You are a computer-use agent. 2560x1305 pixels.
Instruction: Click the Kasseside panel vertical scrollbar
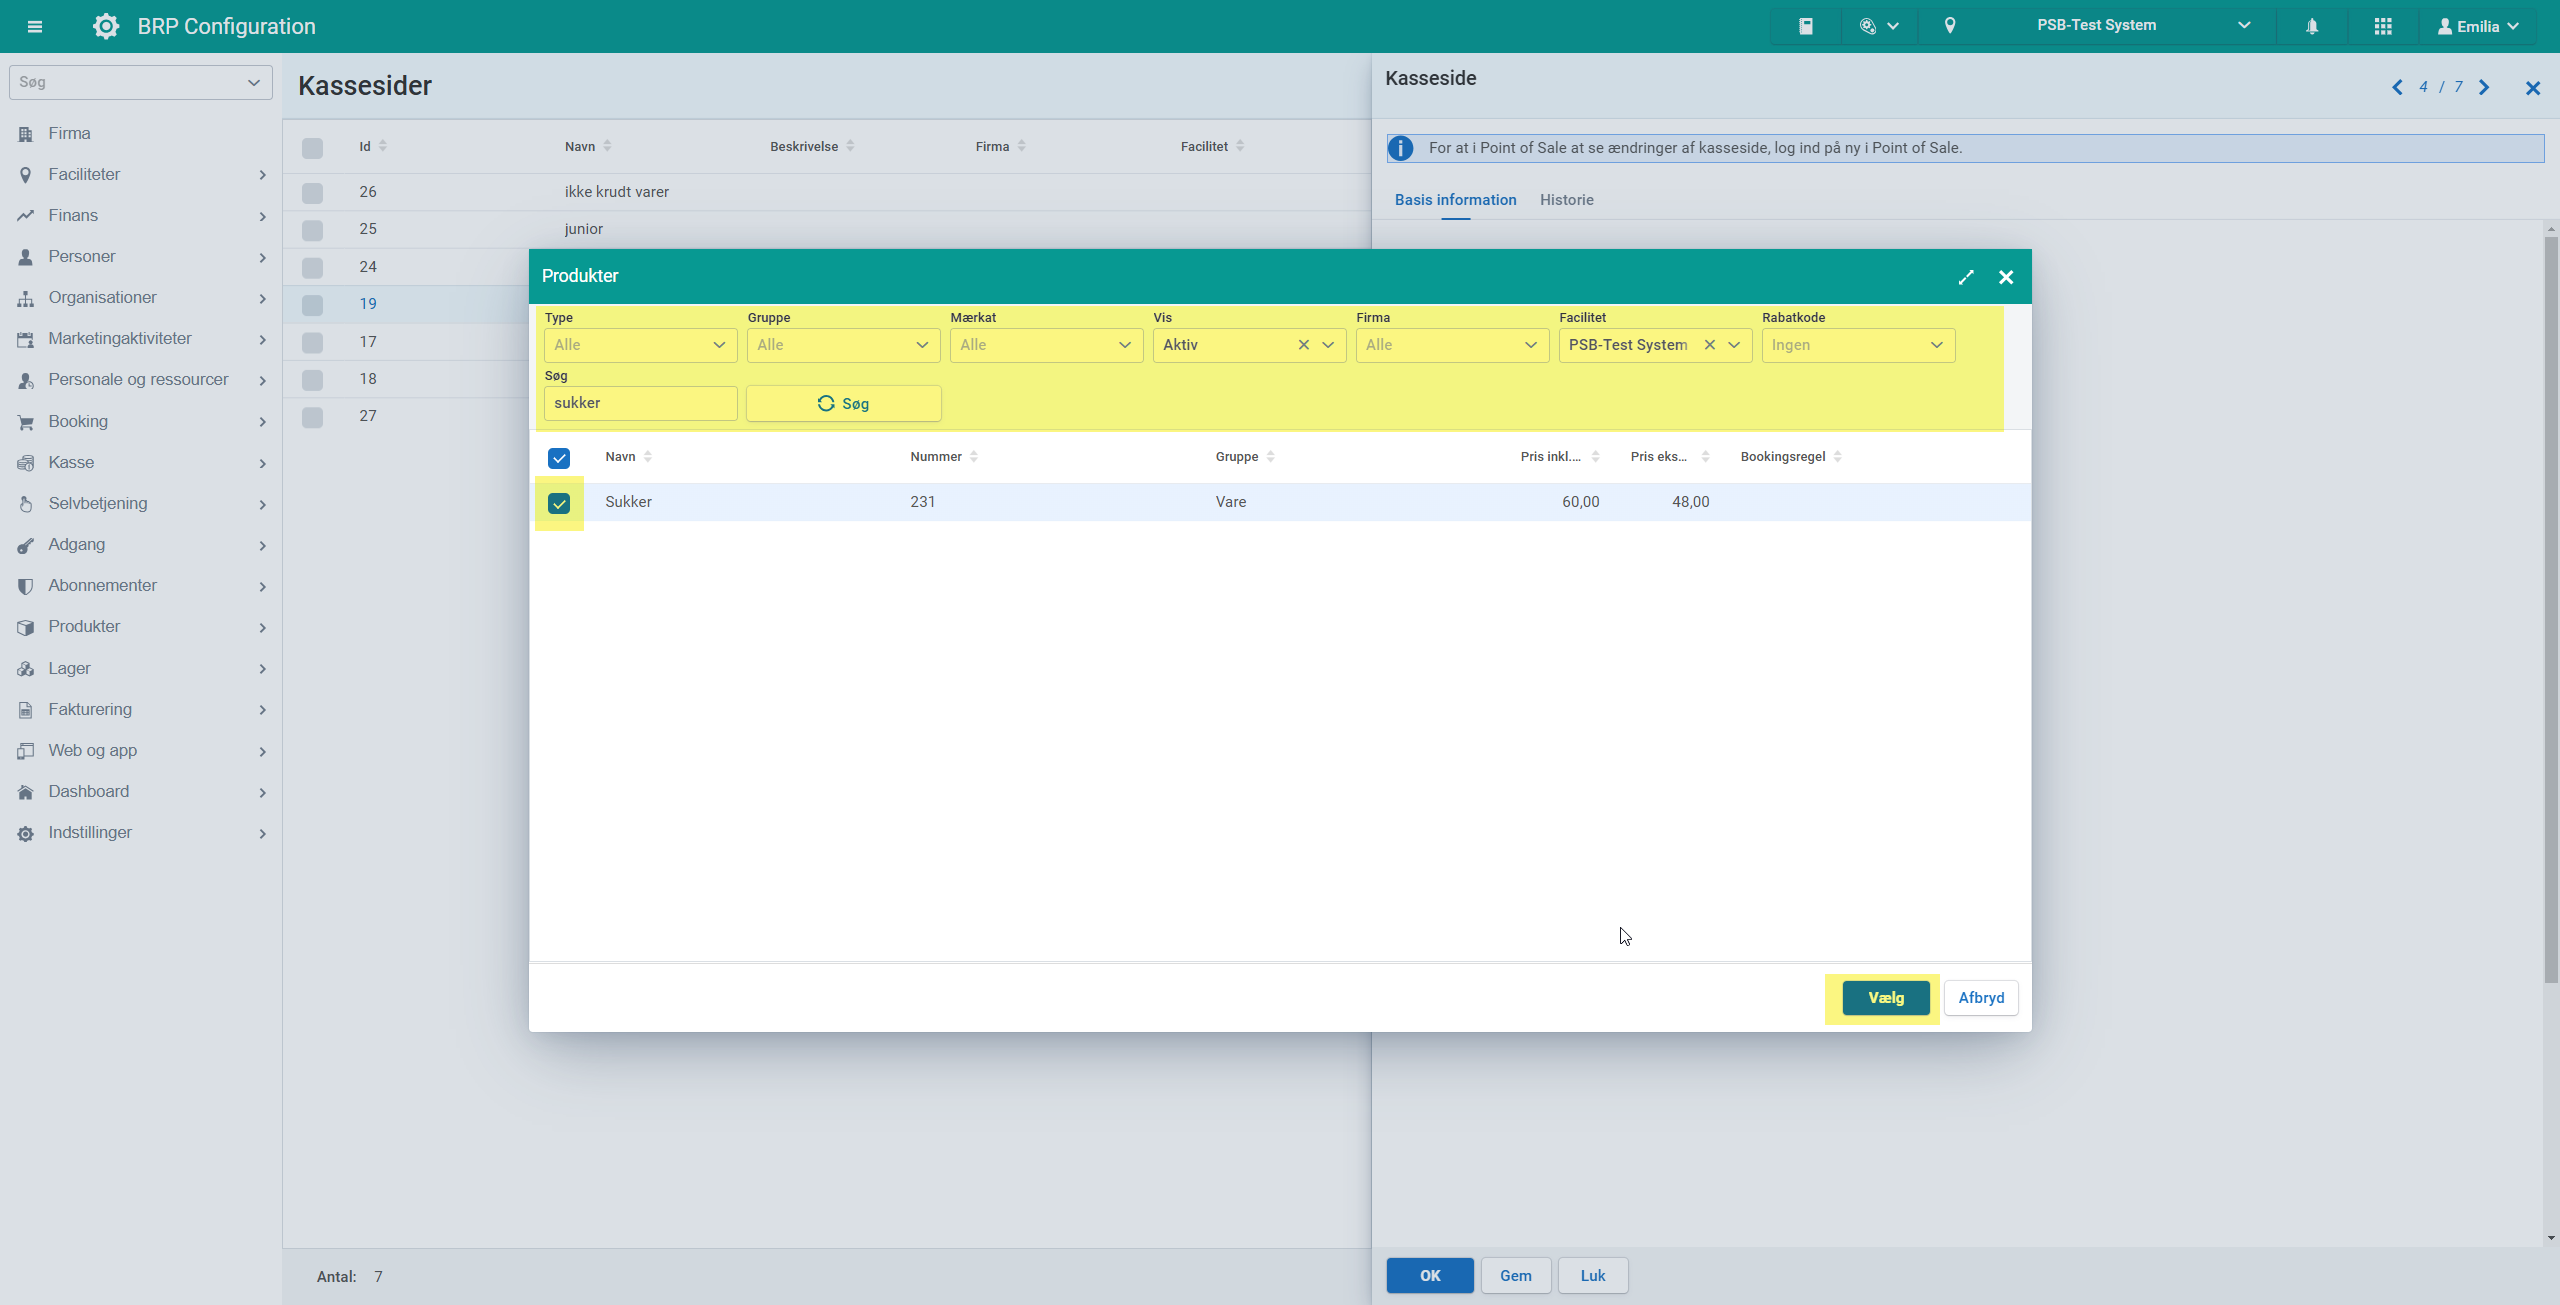2551,610
